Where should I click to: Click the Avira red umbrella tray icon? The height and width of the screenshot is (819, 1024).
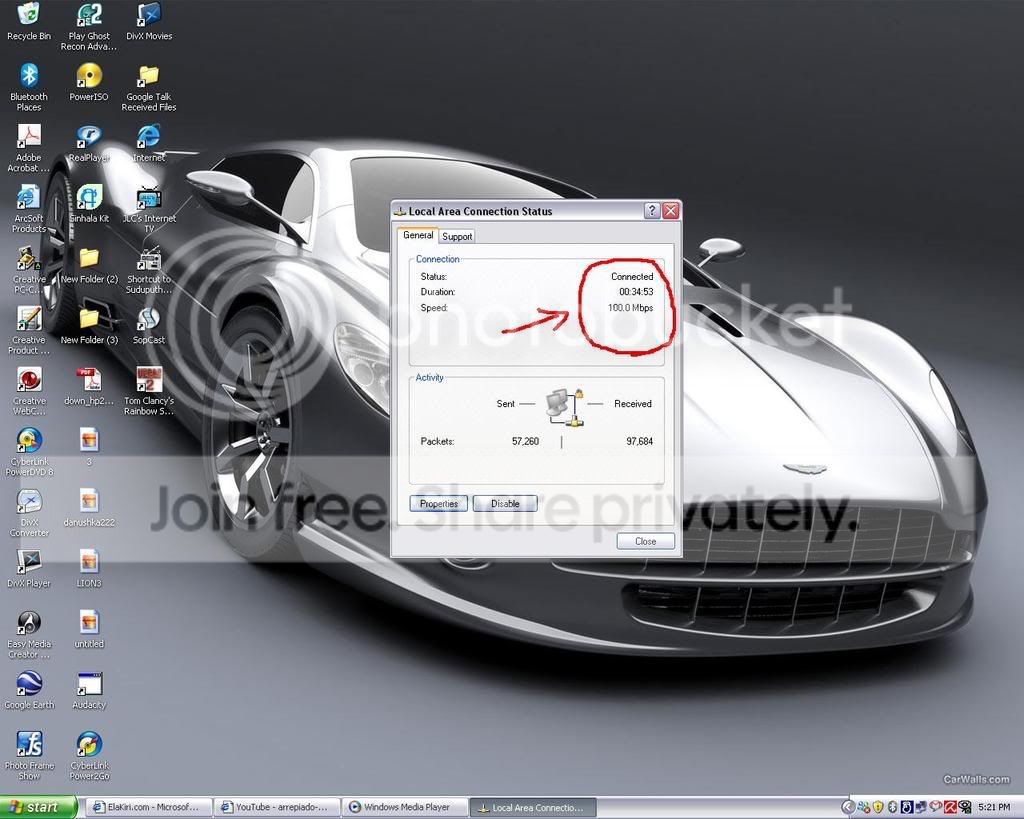coord(950,807)
